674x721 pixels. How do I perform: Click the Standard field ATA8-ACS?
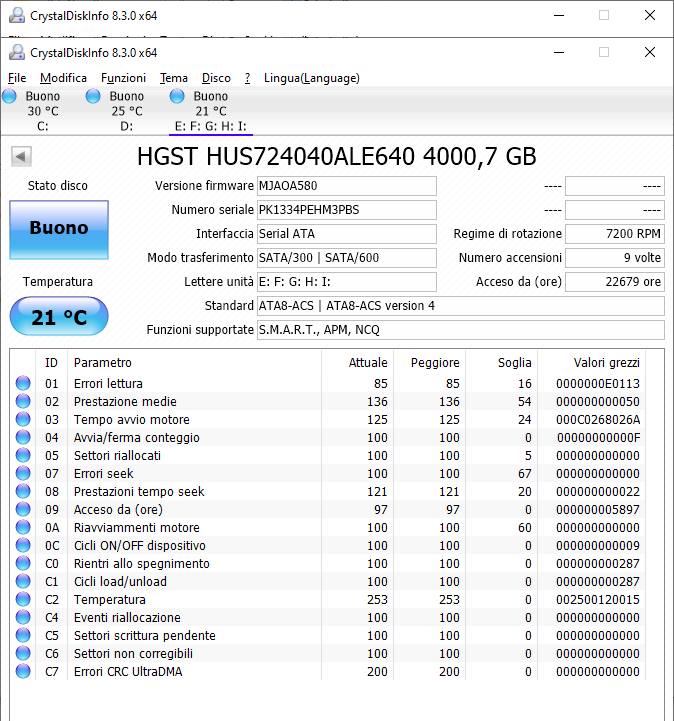[461, 306]
